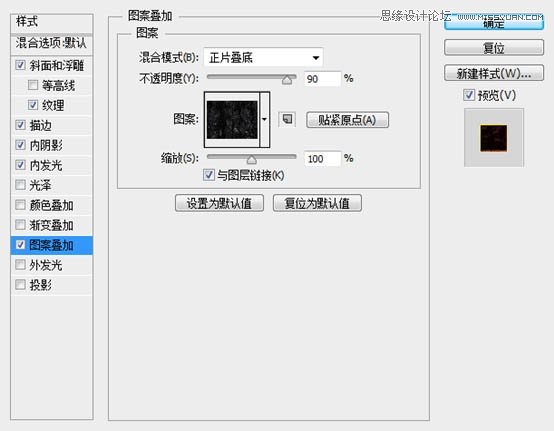
Task: Uncheck the 内阴影 checkbox
Action: pyautogui.click(x=20, y=145)
